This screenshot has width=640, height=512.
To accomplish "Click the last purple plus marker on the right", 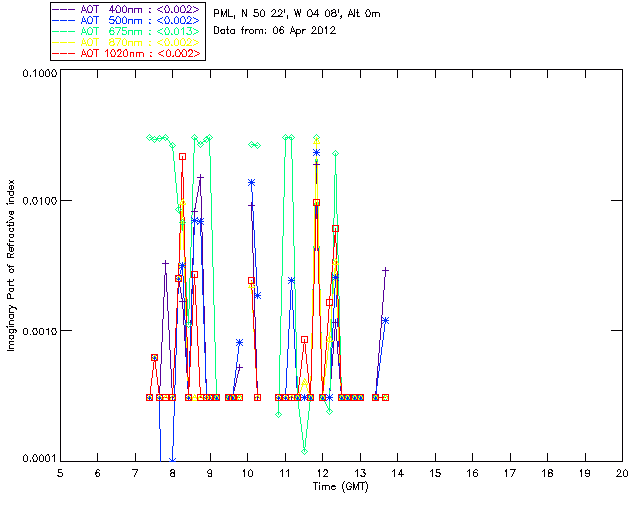I will pos(385,270).
